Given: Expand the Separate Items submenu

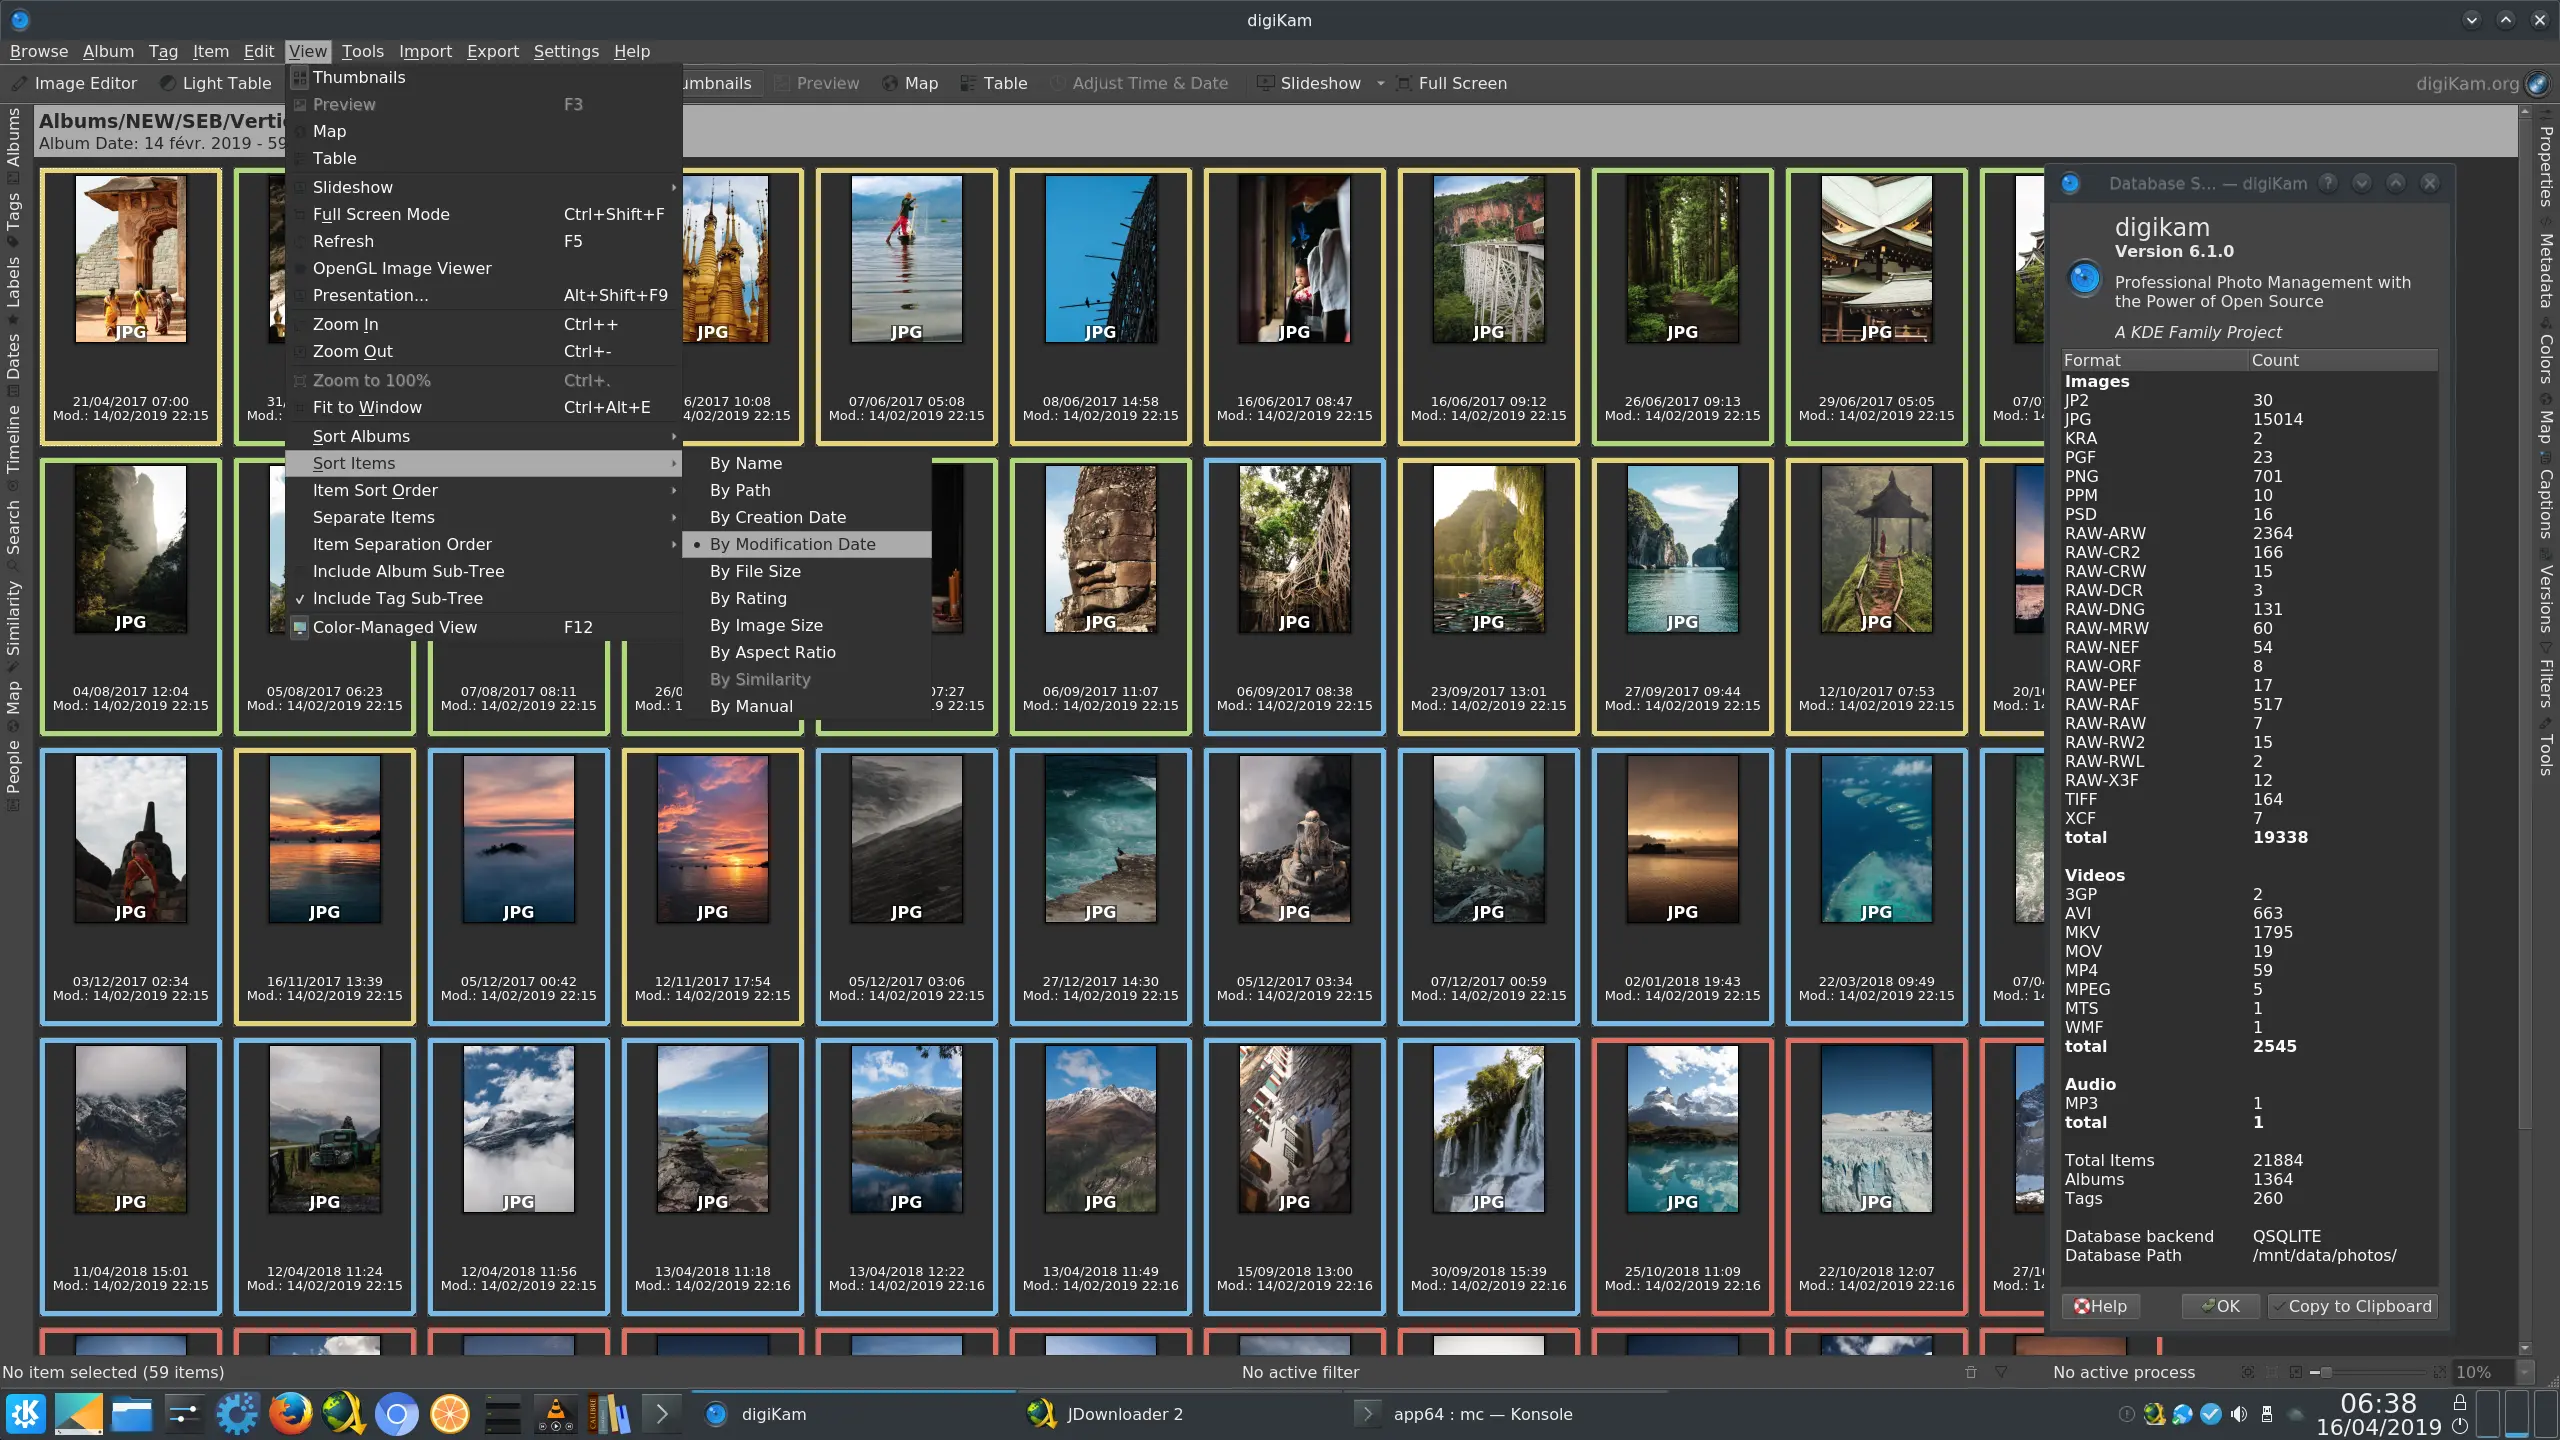Looking at the screenshot, I should 372,517.
